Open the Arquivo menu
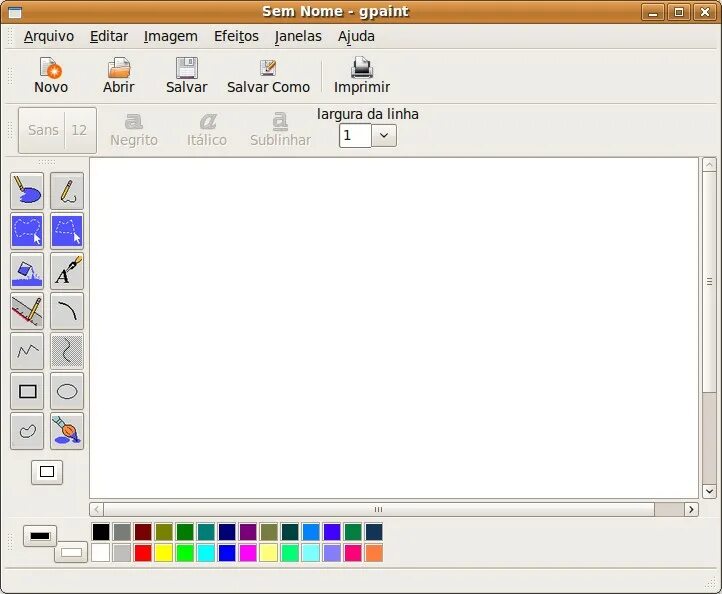 [x=49, y=36]
